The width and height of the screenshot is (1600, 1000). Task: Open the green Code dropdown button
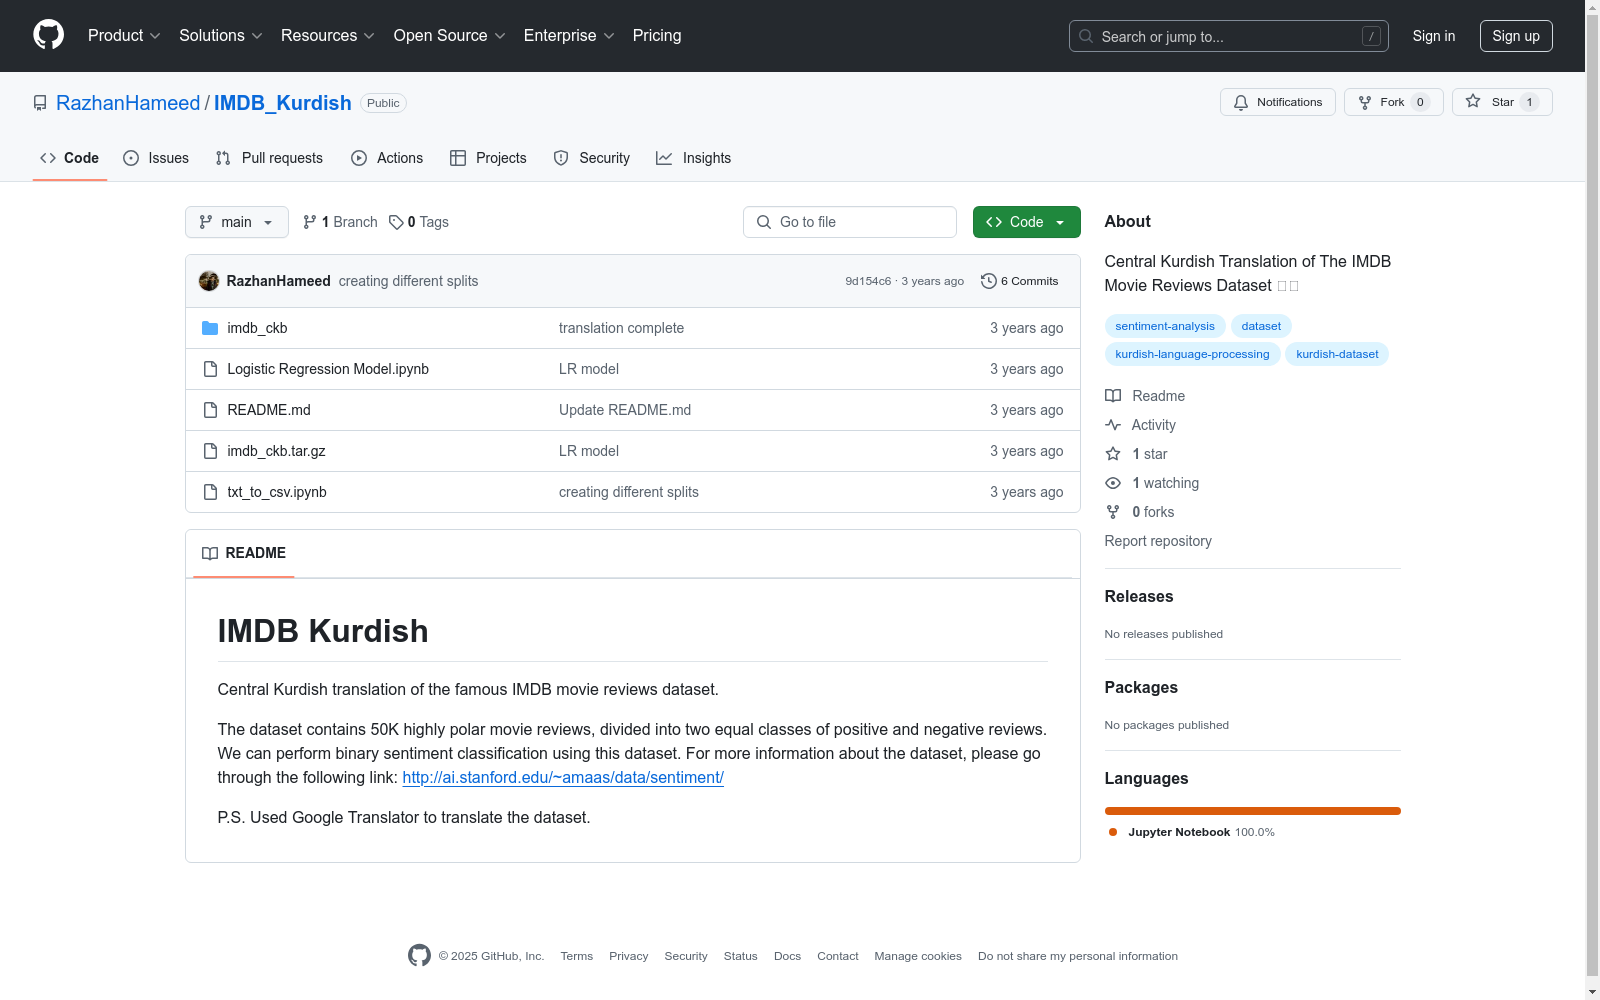coord(1026,222)
